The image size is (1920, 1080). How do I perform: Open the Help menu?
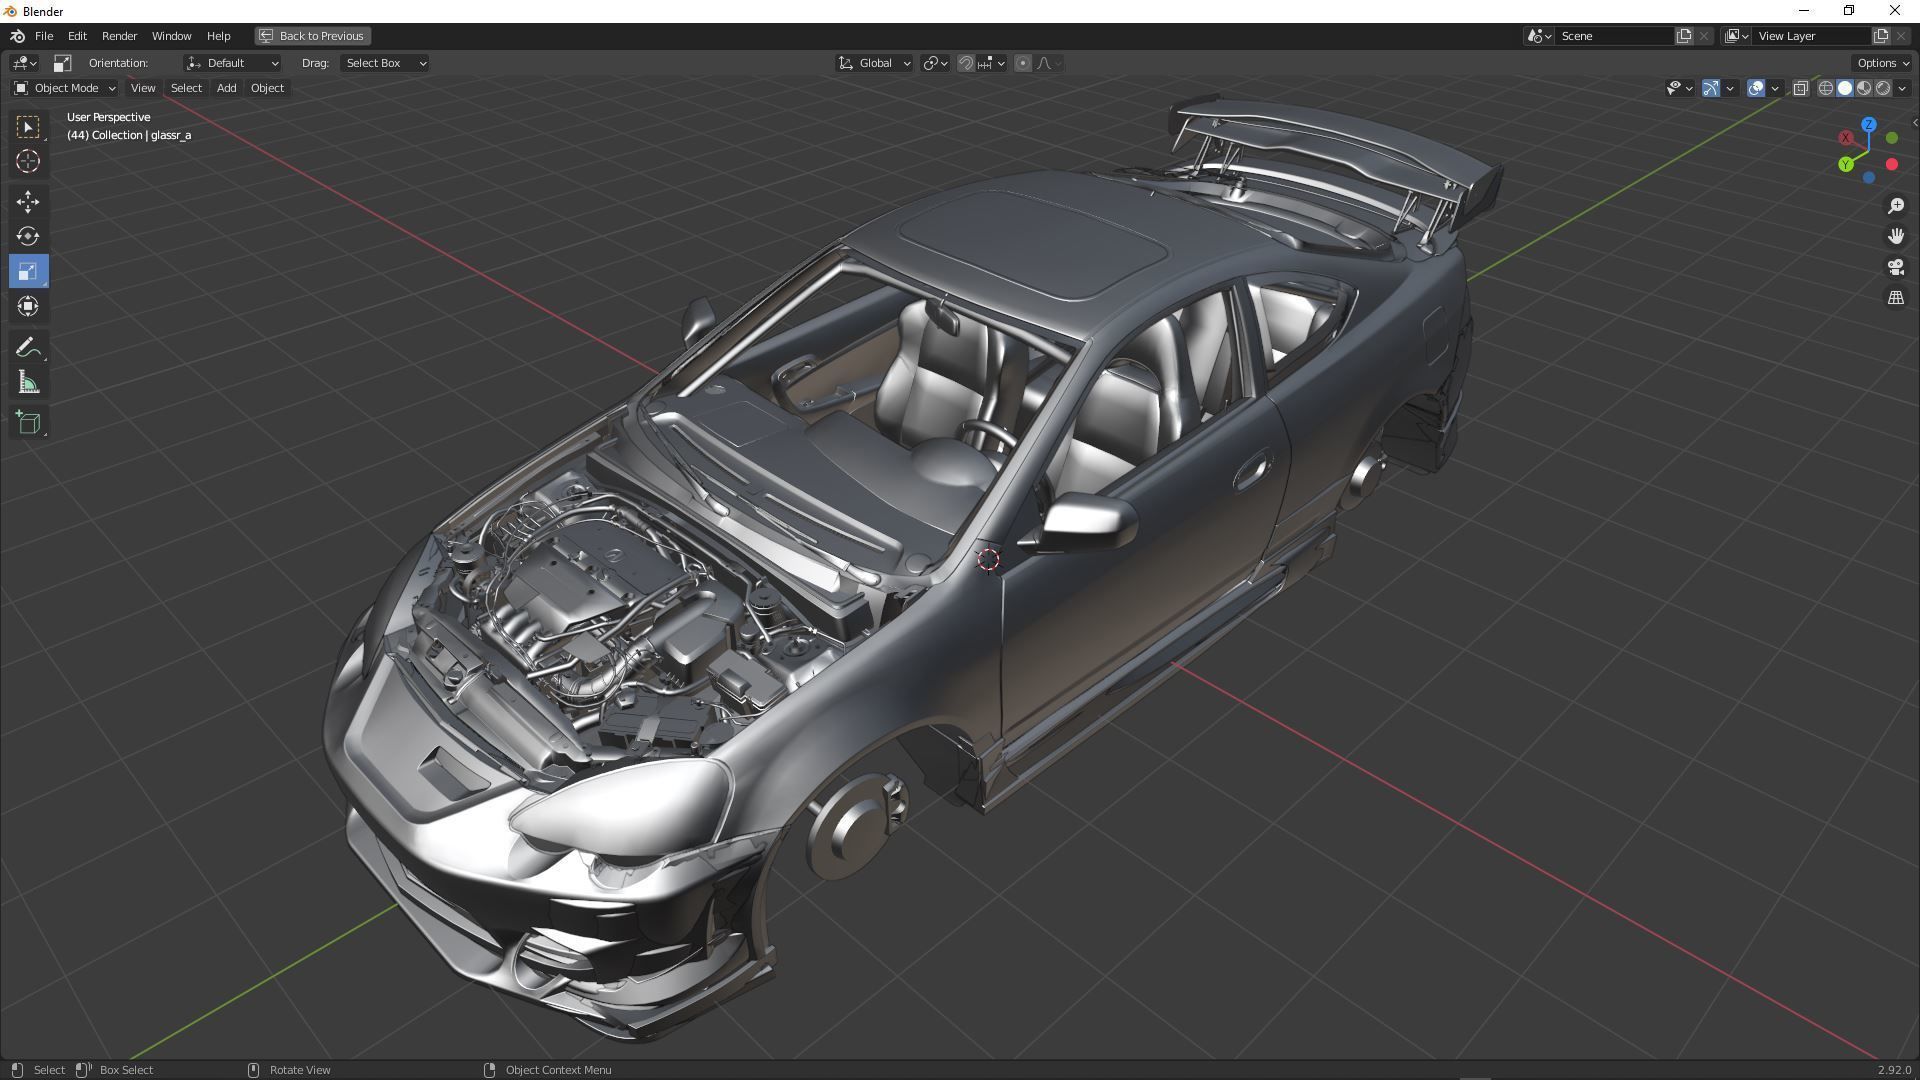tap(218, 36)
